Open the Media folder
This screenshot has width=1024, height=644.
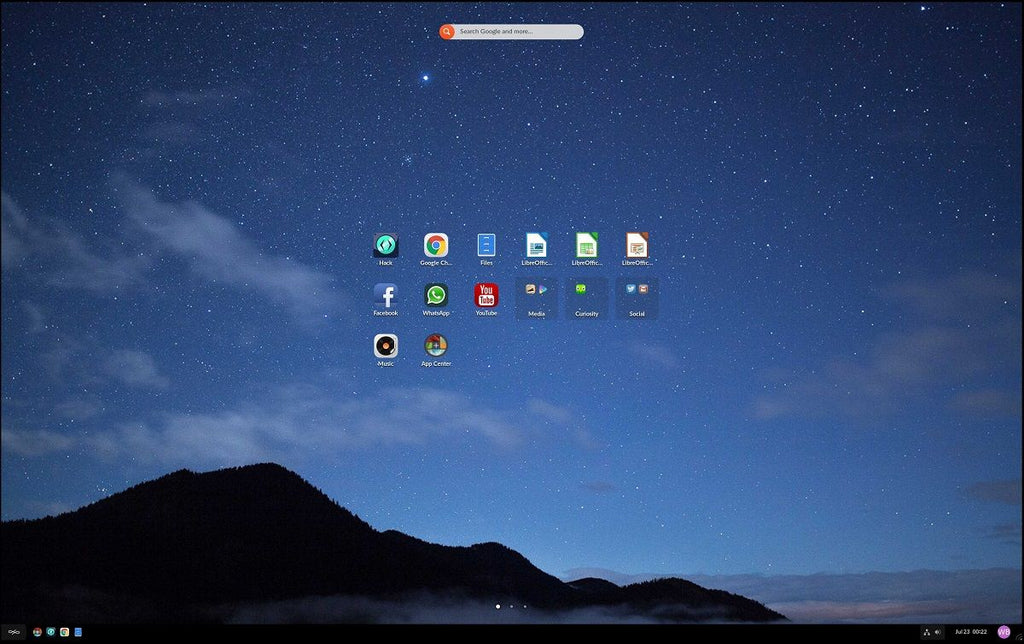(x=537, y=294)
